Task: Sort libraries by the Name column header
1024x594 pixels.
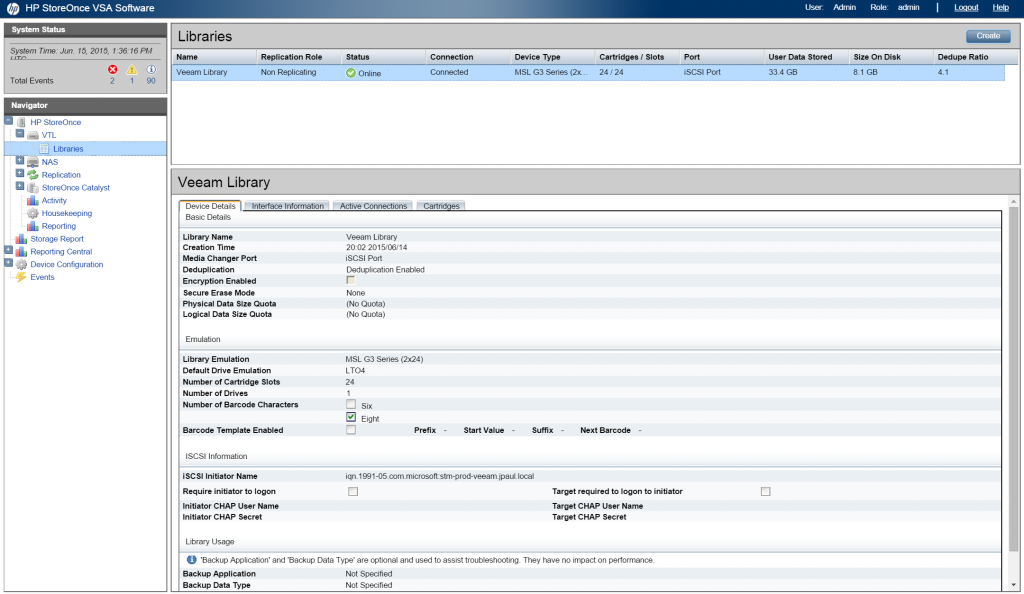Action: pyautogui.click(x=214, y=57)
